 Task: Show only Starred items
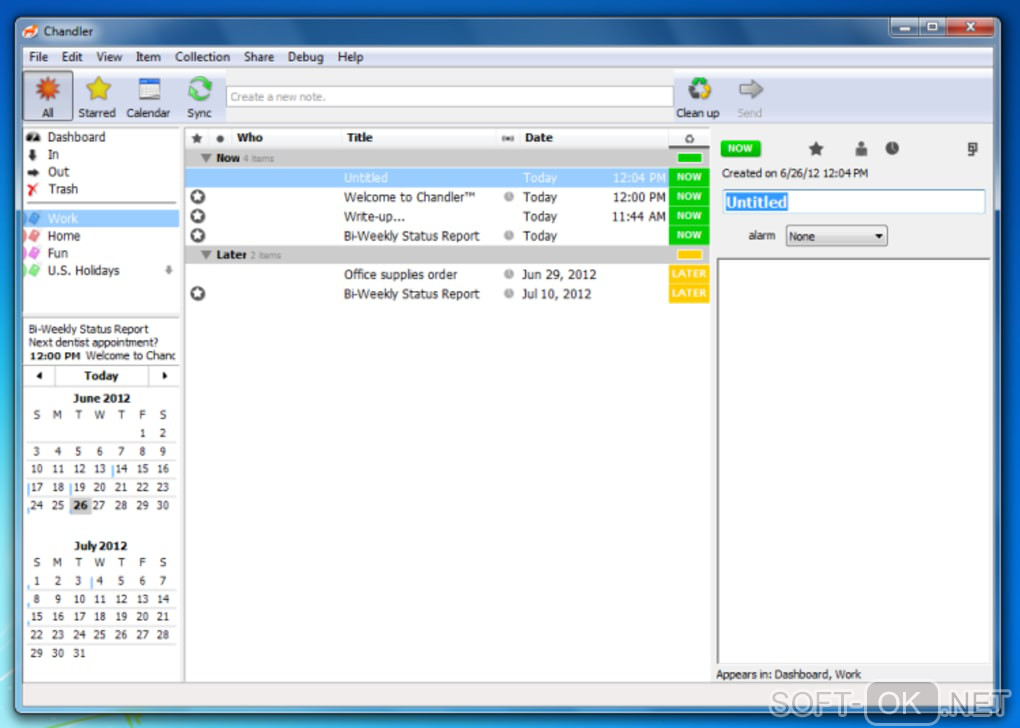point(97,96)
